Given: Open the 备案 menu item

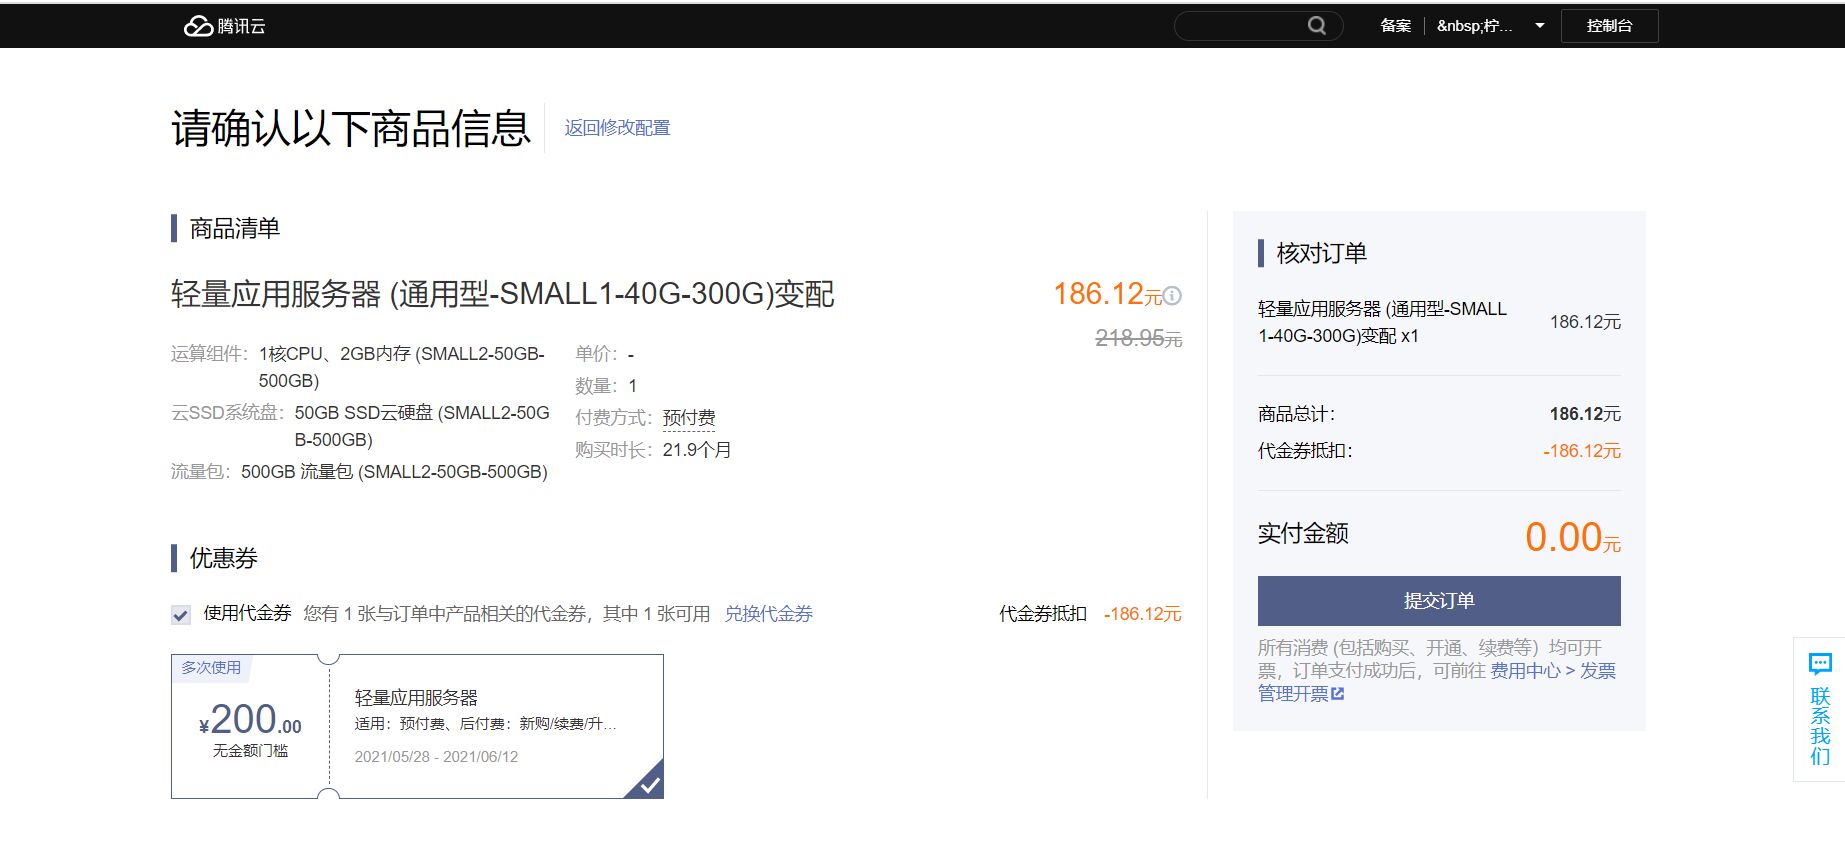Looking at the screenshot, I should click(x=1395, y=26).
